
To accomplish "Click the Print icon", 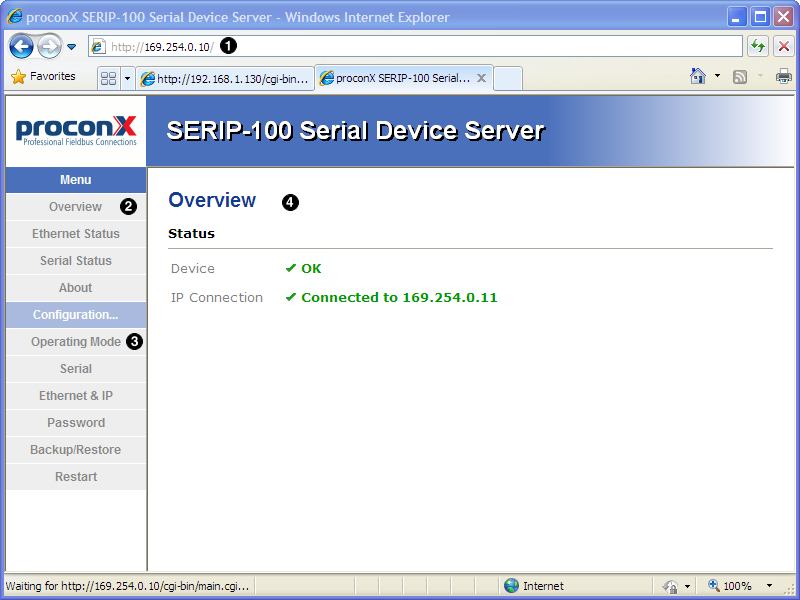I will 784,77.
